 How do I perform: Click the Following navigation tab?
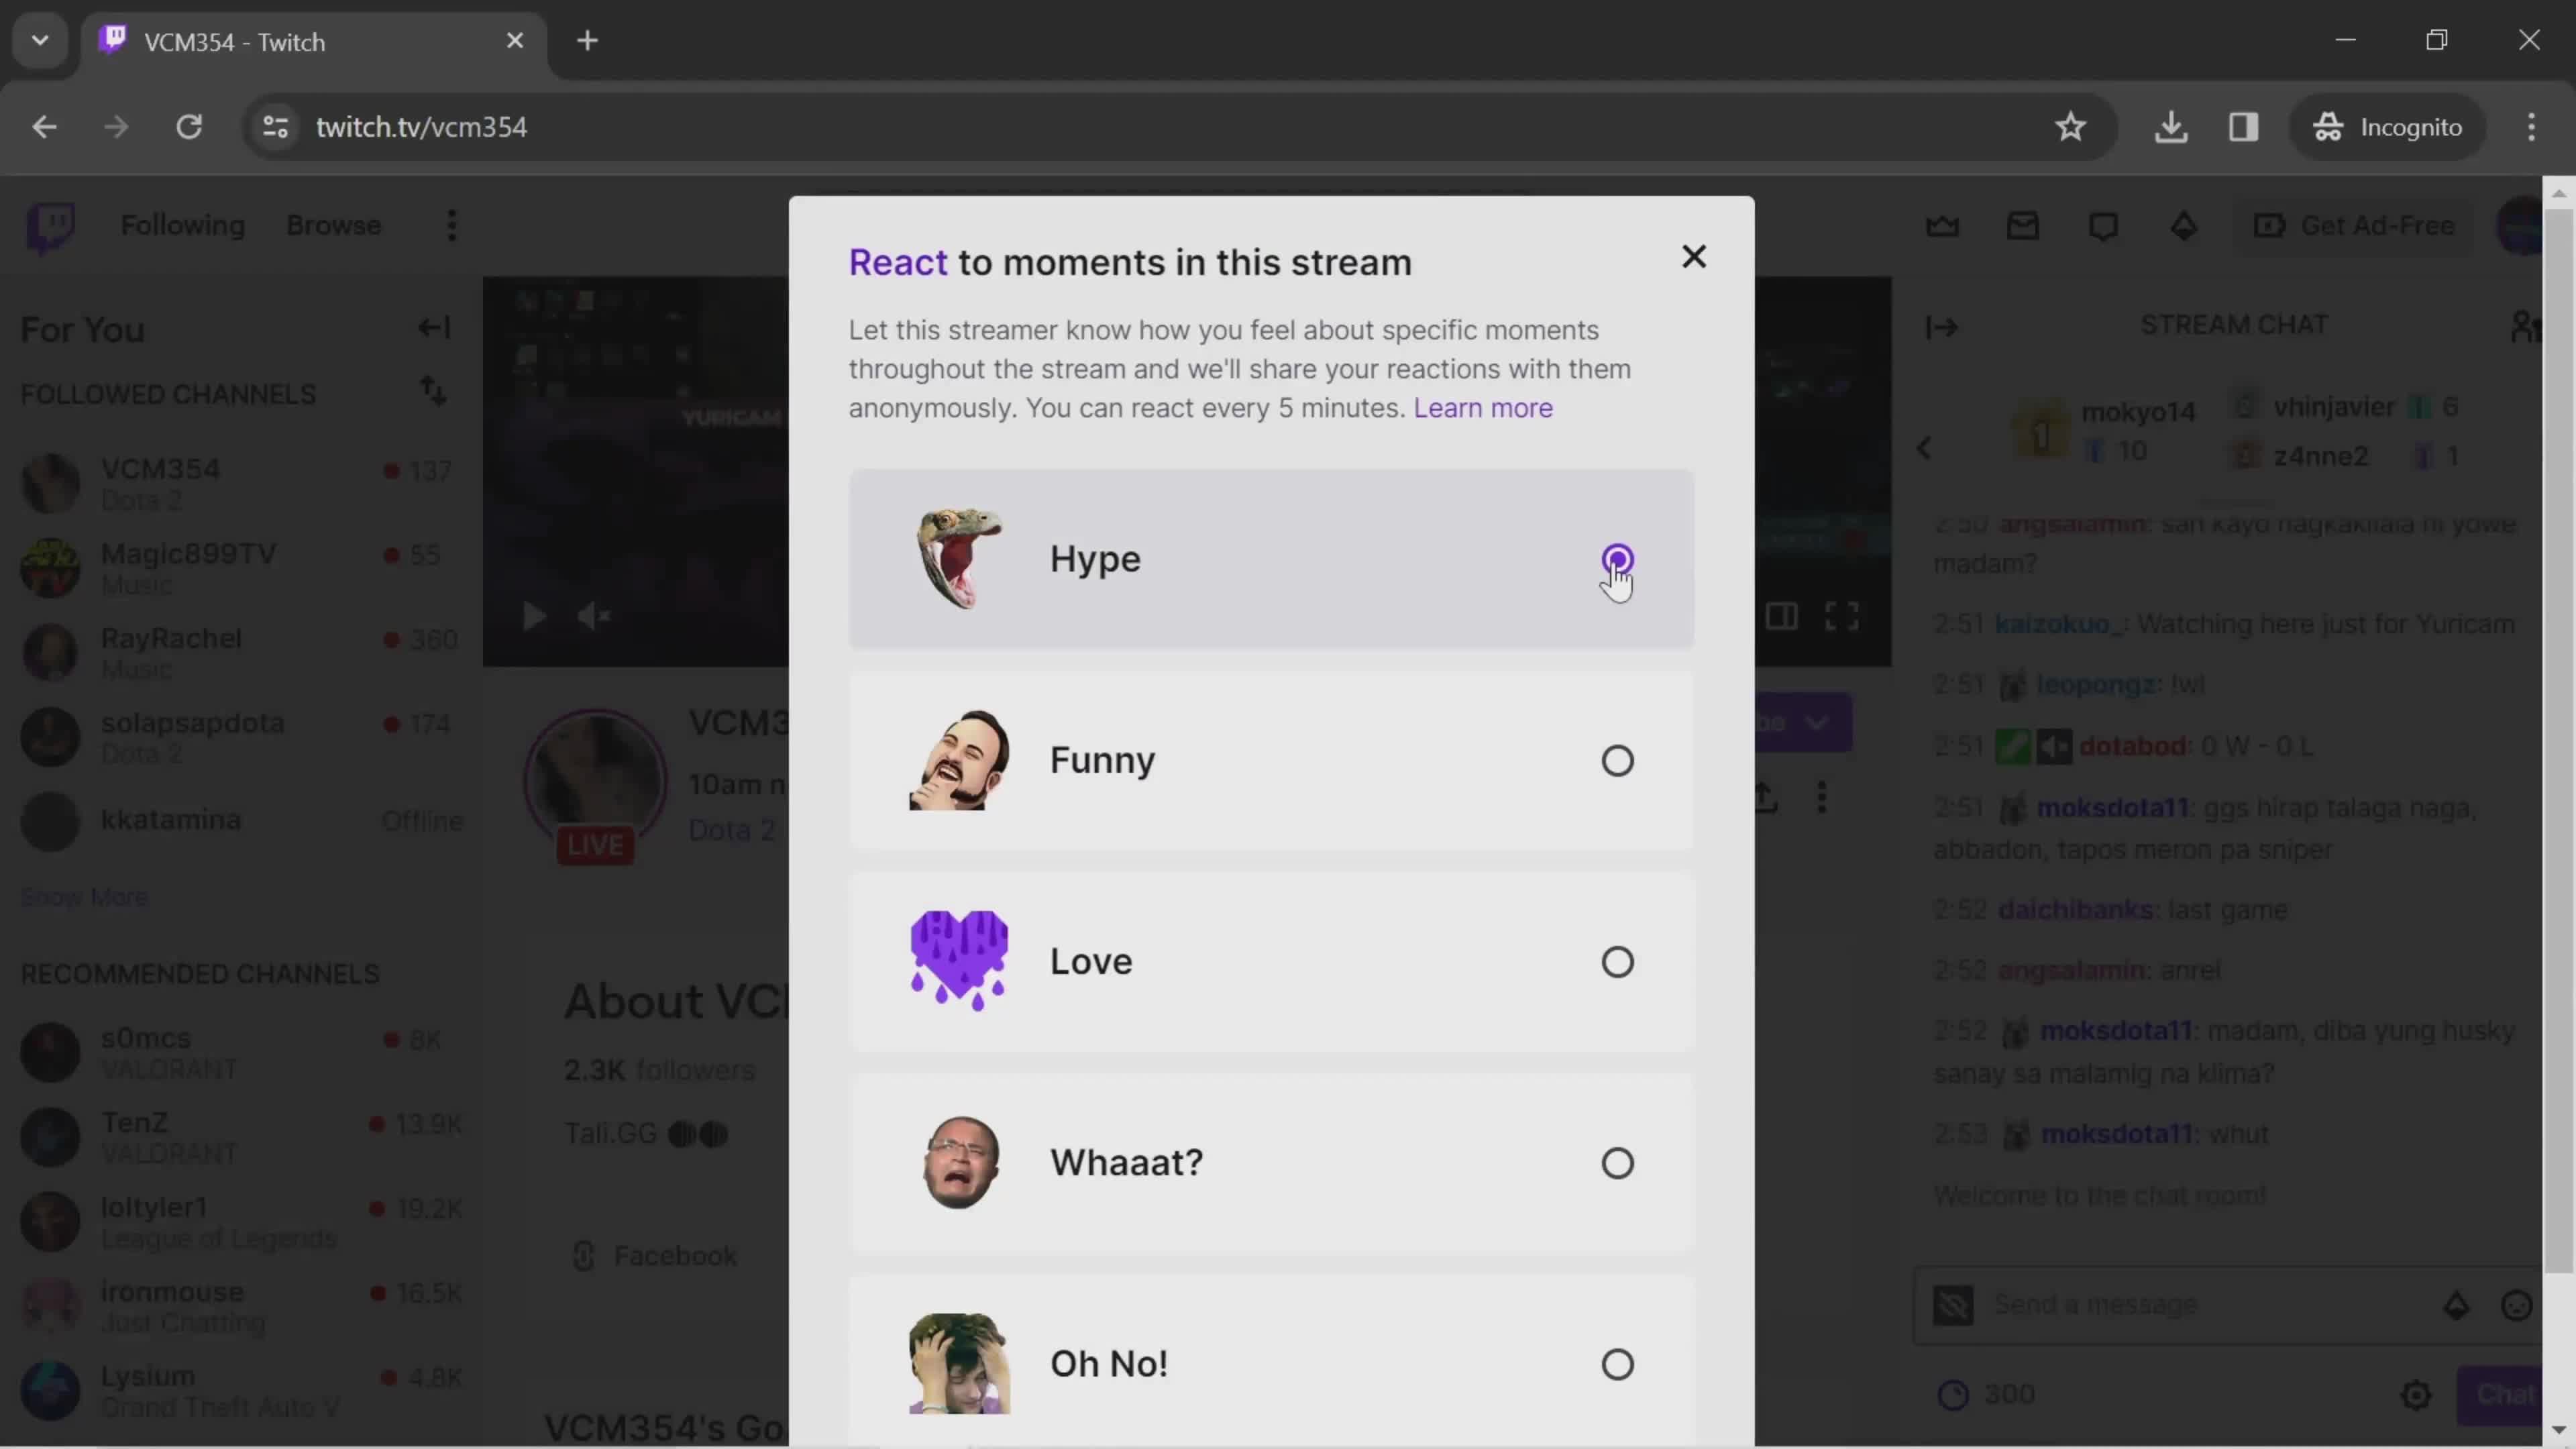pos(182,225)
